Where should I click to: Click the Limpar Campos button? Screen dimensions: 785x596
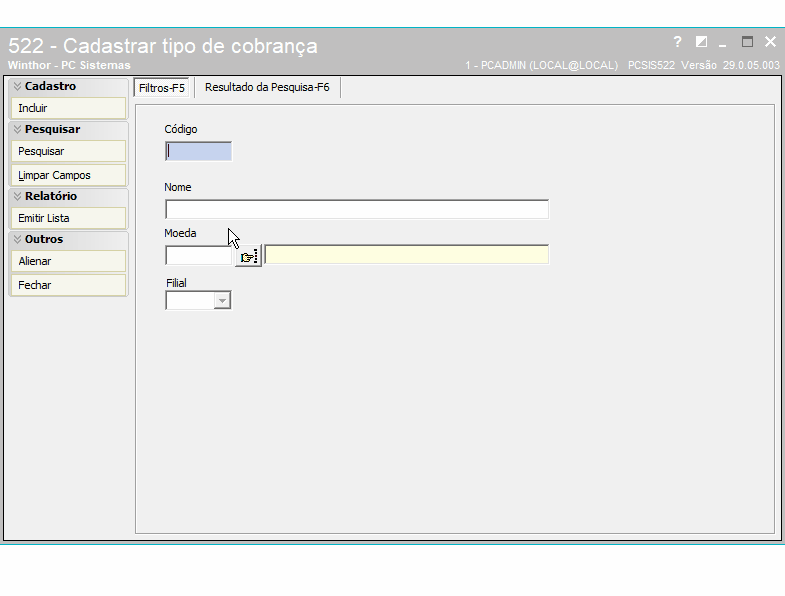[x=69, y=175]
